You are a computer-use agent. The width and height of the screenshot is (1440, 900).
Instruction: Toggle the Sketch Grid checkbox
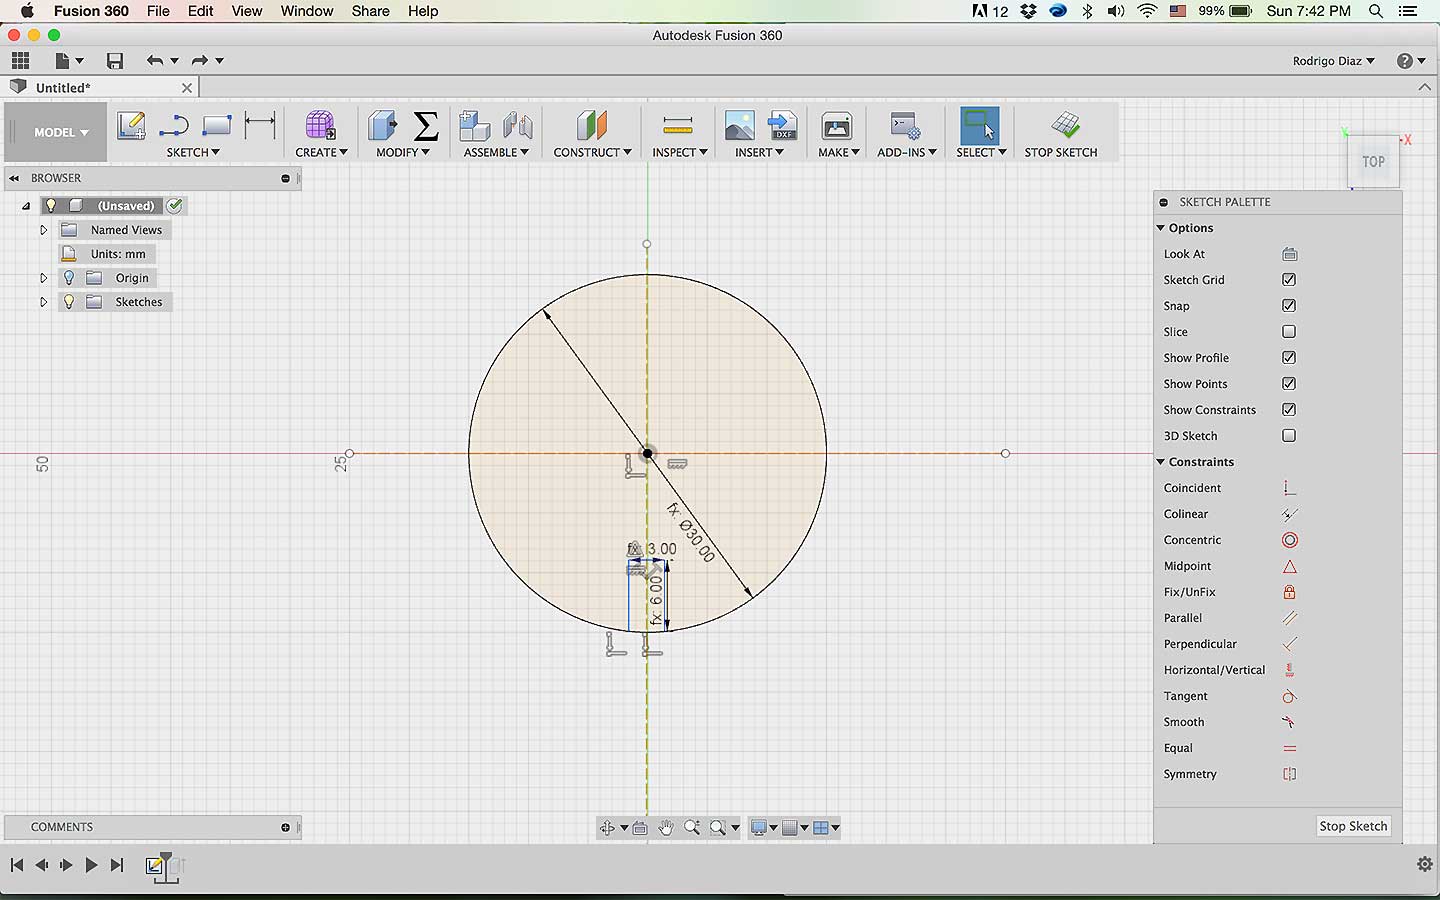coord(1289,280)
